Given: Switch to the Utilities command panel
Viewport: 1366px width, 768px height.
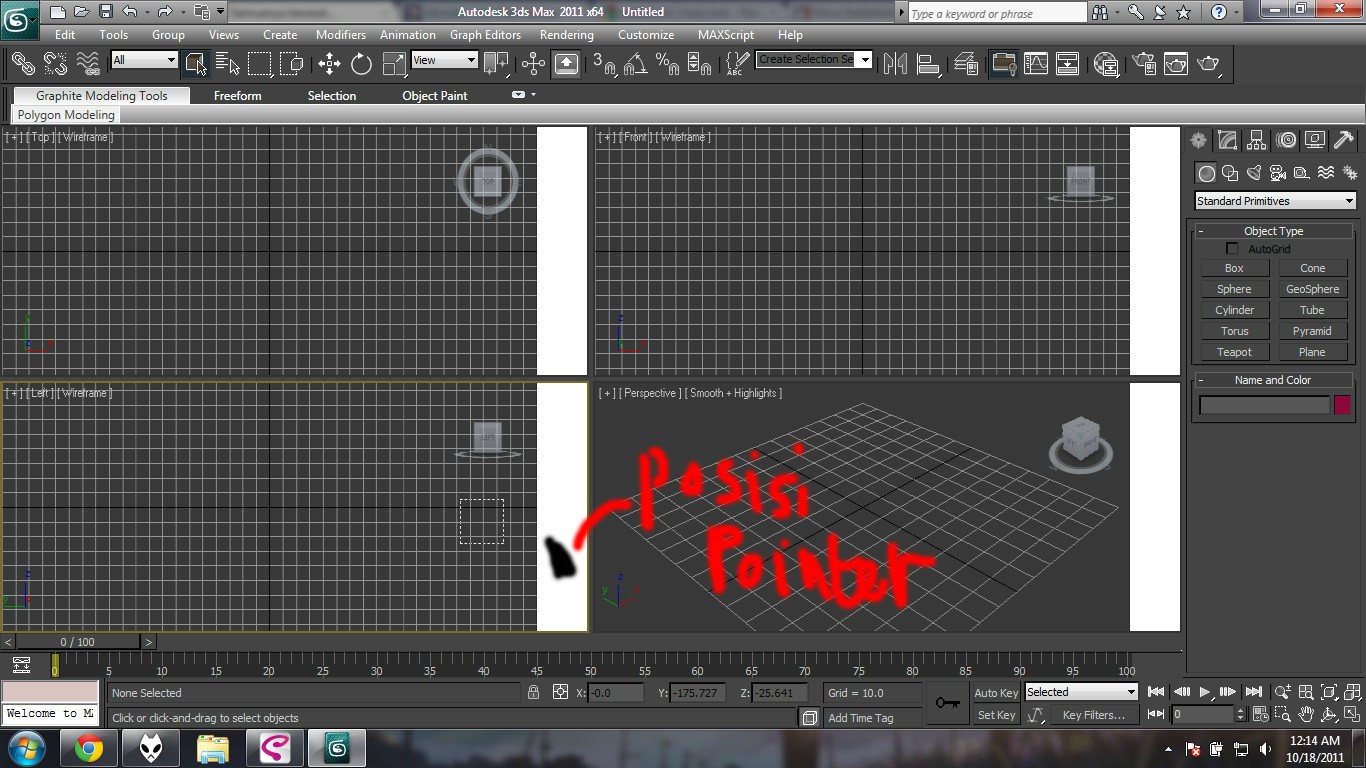Looking at the screenshot, I should (x=1344, y=140).
